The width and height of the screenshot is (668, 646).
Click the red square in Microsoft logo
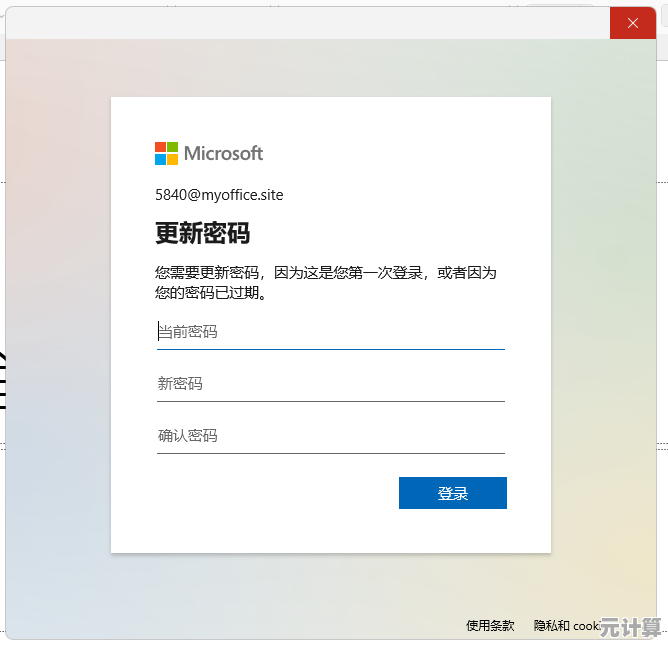tap(160, 147)
